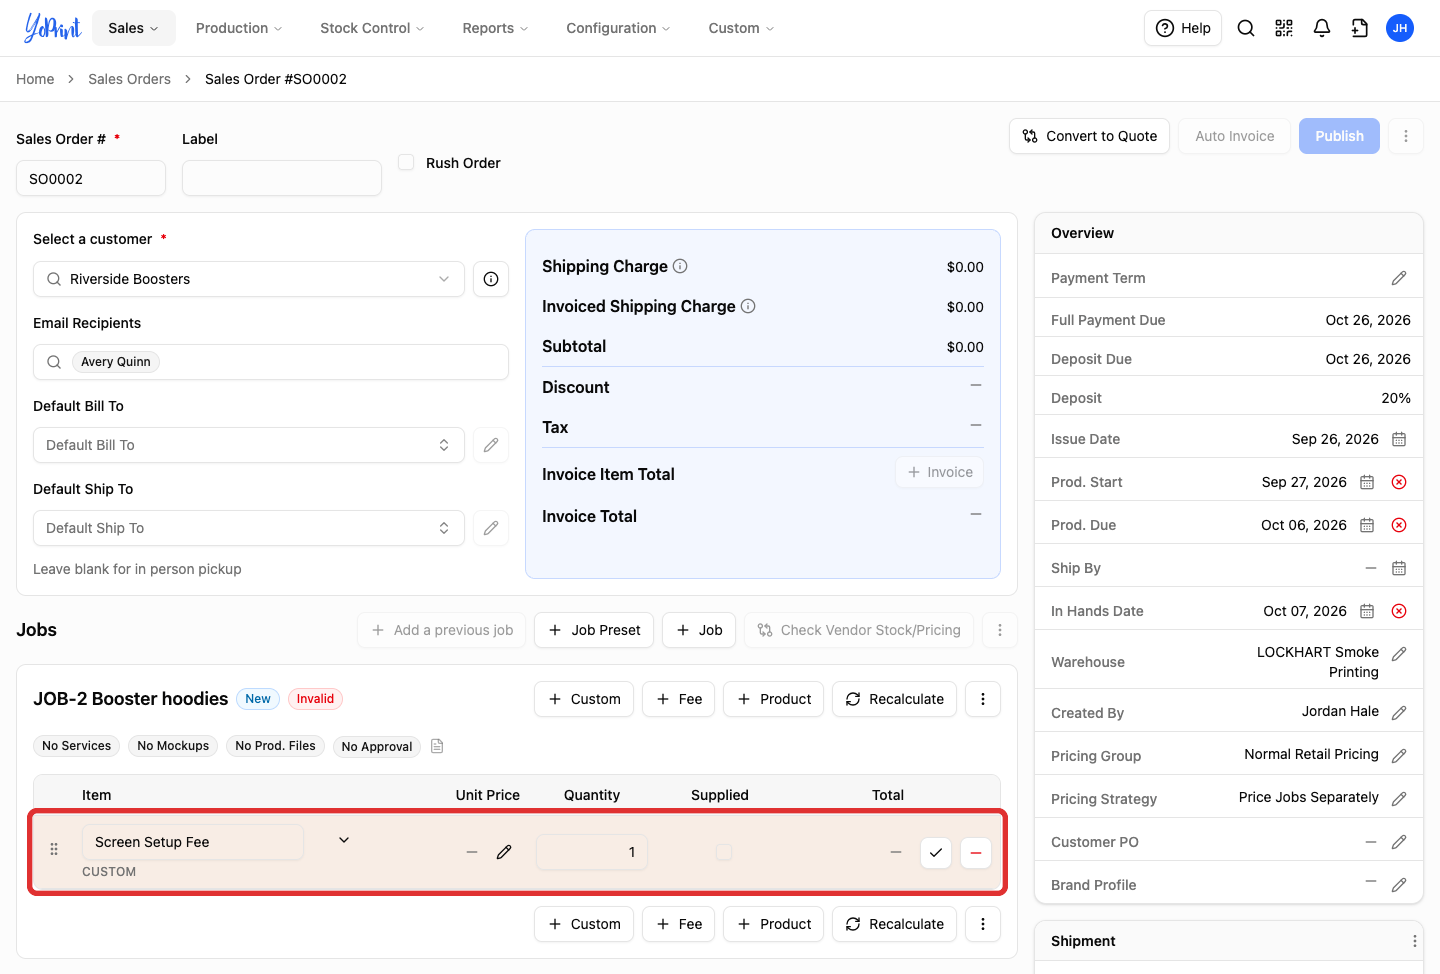Screen dimensions: 1440x974
Task: Click the Help button
Action: click(1183, 28)
